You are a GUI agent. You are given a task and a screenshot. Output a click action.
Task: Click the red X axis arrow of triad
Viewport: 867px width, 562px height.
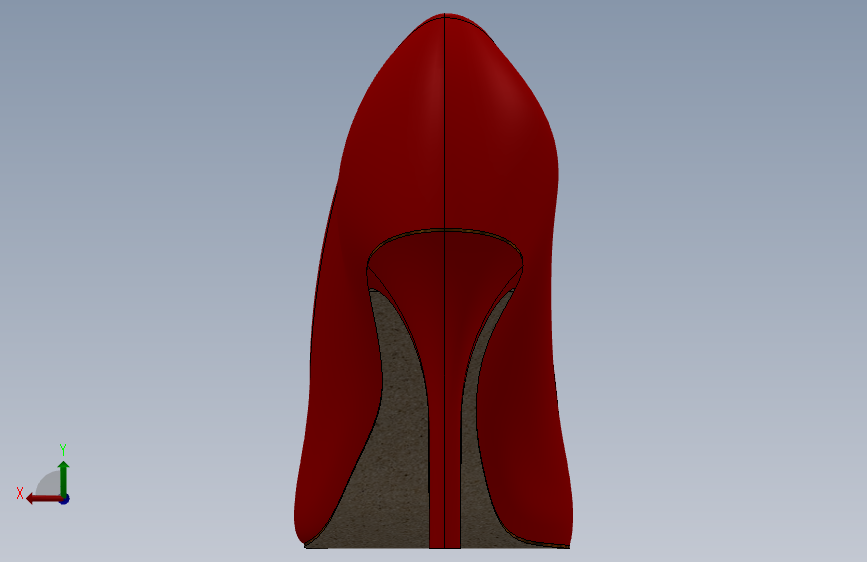point(43,499)
